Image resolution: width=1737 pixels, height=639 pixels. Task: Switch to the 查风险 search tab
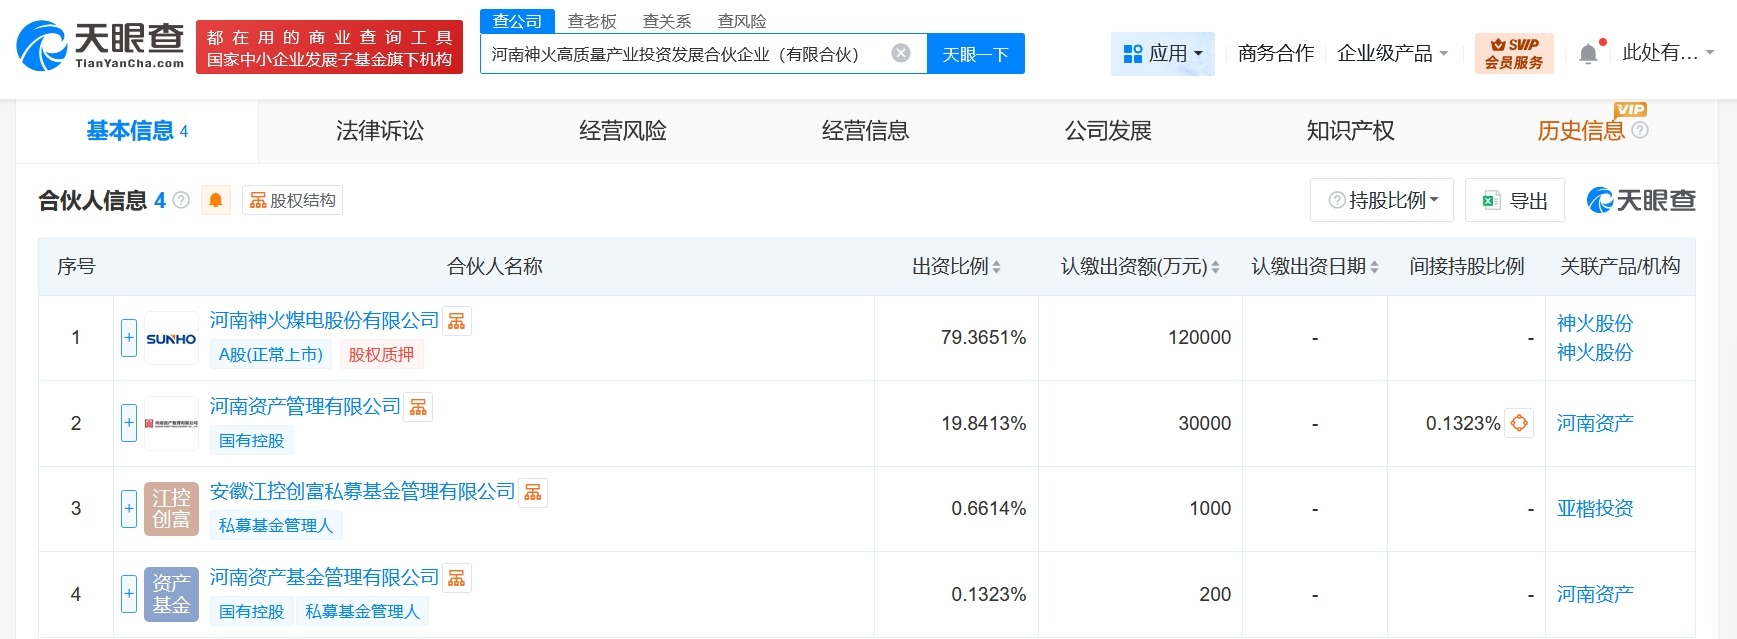(x=742, y=21)
